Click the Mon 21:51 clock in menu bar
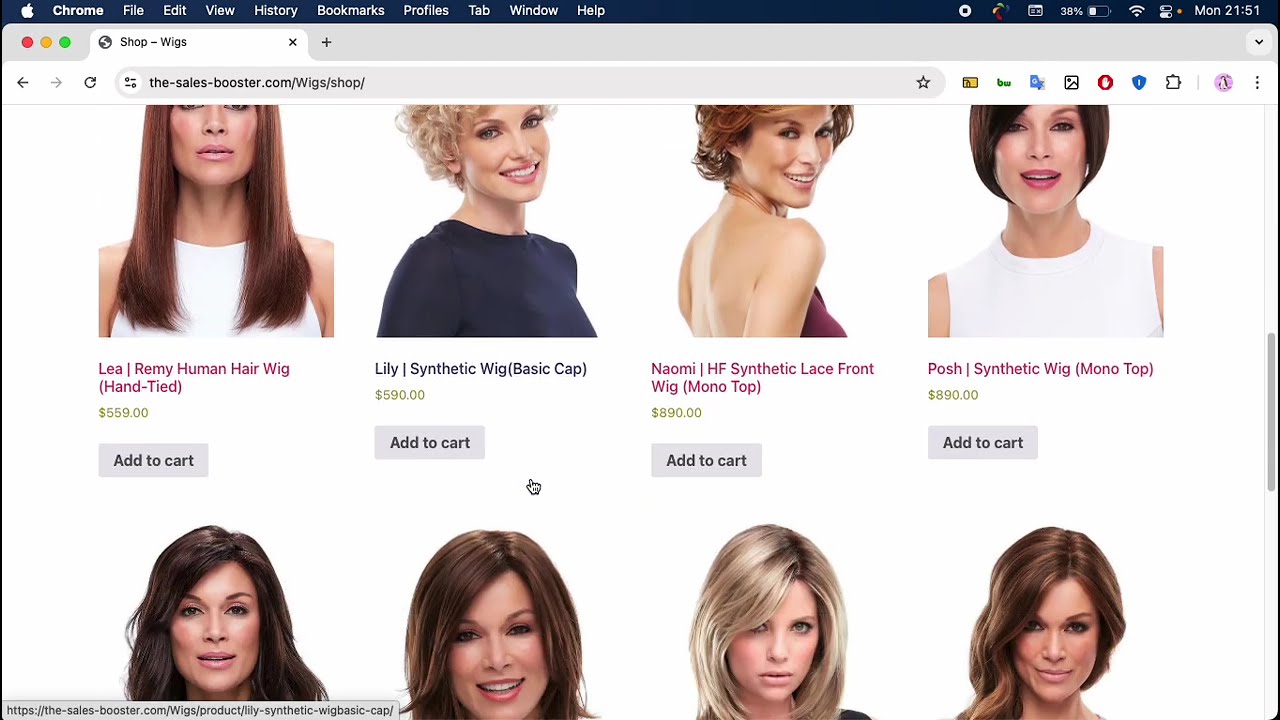Image resolution: width=1280 pixels, height=720 pixels. click(1227, 10)
